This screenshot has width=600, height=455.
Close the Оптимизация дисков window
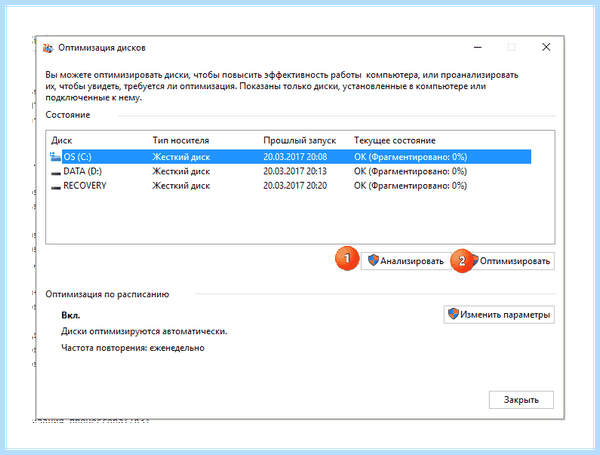click(x=546, y=47)
